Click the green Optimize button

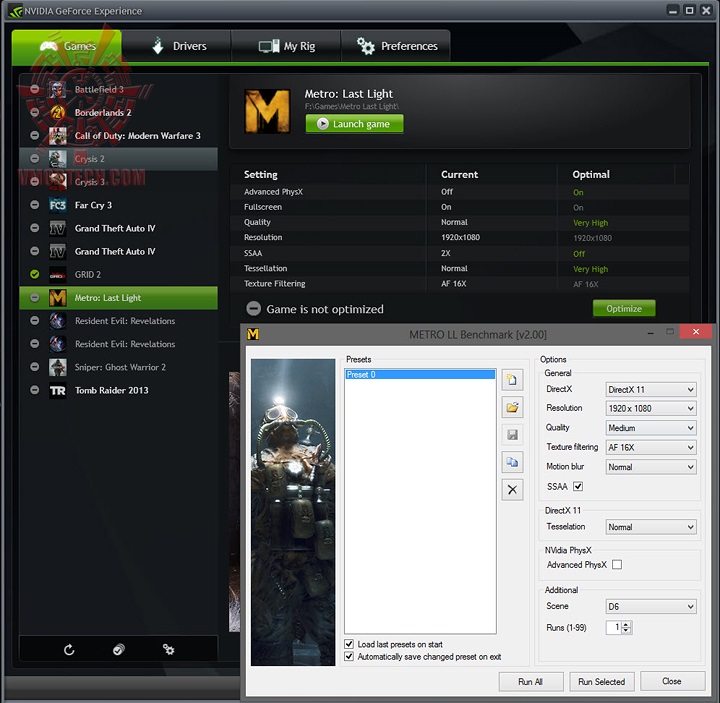point(624,309)
